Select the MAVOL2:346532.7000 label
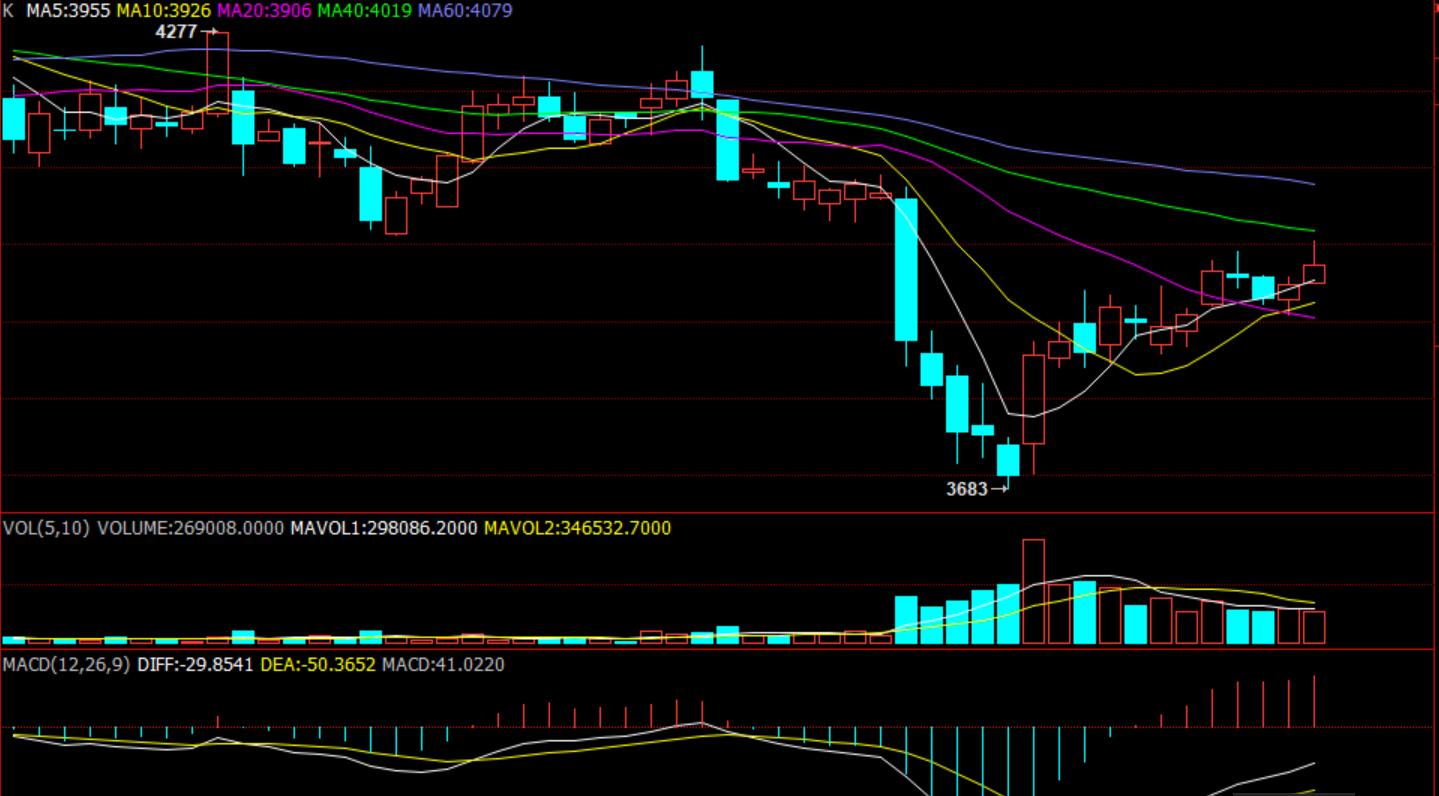1439x796 pixels. 578,527
